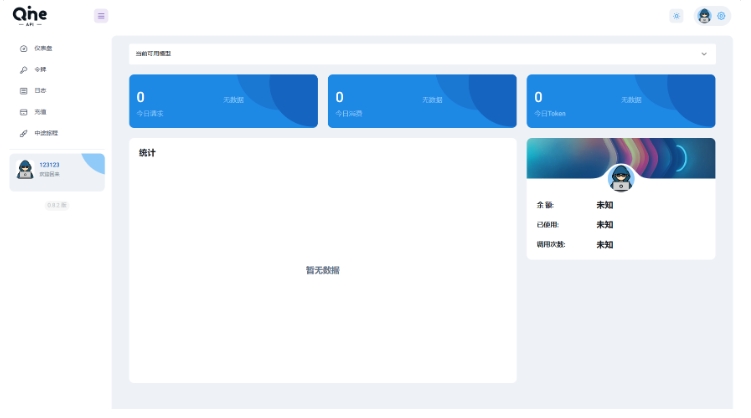The image size is (751, 418).
Task: Click the 余额 label
Action: tap(545, 205)
